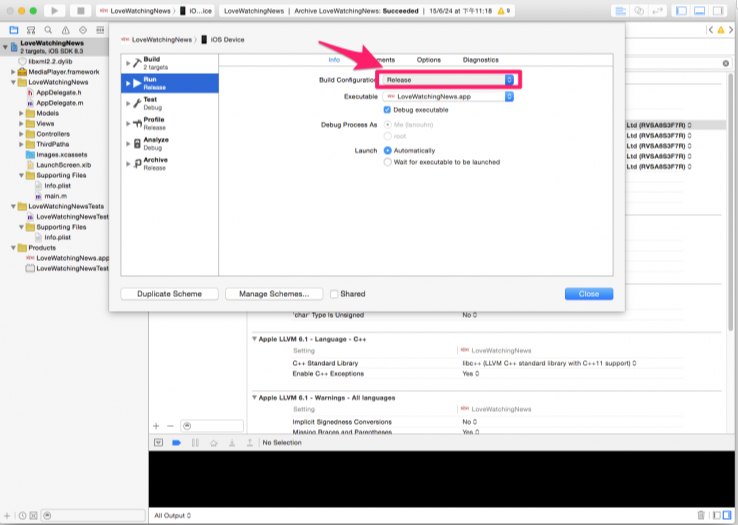Expand the Archive scheme action

pyautogui.click(x=128, y=164)
